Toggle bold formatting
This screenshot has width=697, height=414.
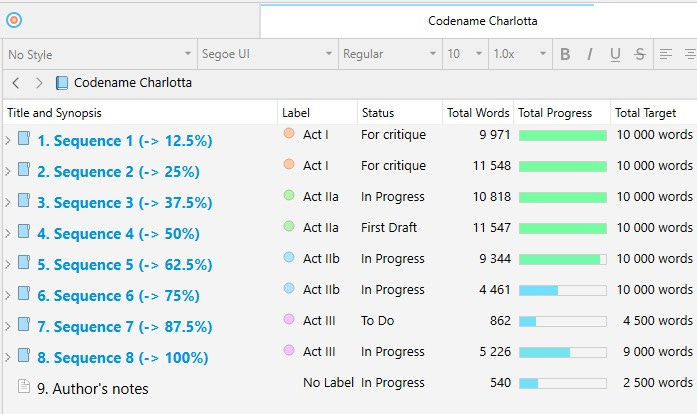tap(565, 54)
